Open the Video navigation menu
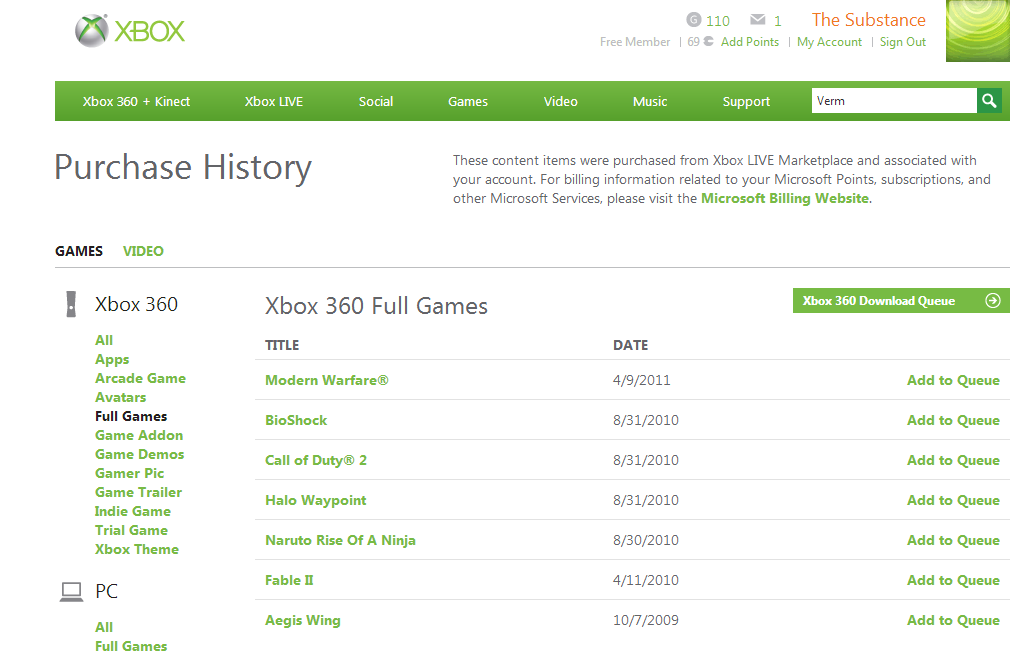The width and height of the screenshot is (1011, 658). pos(560,101)
